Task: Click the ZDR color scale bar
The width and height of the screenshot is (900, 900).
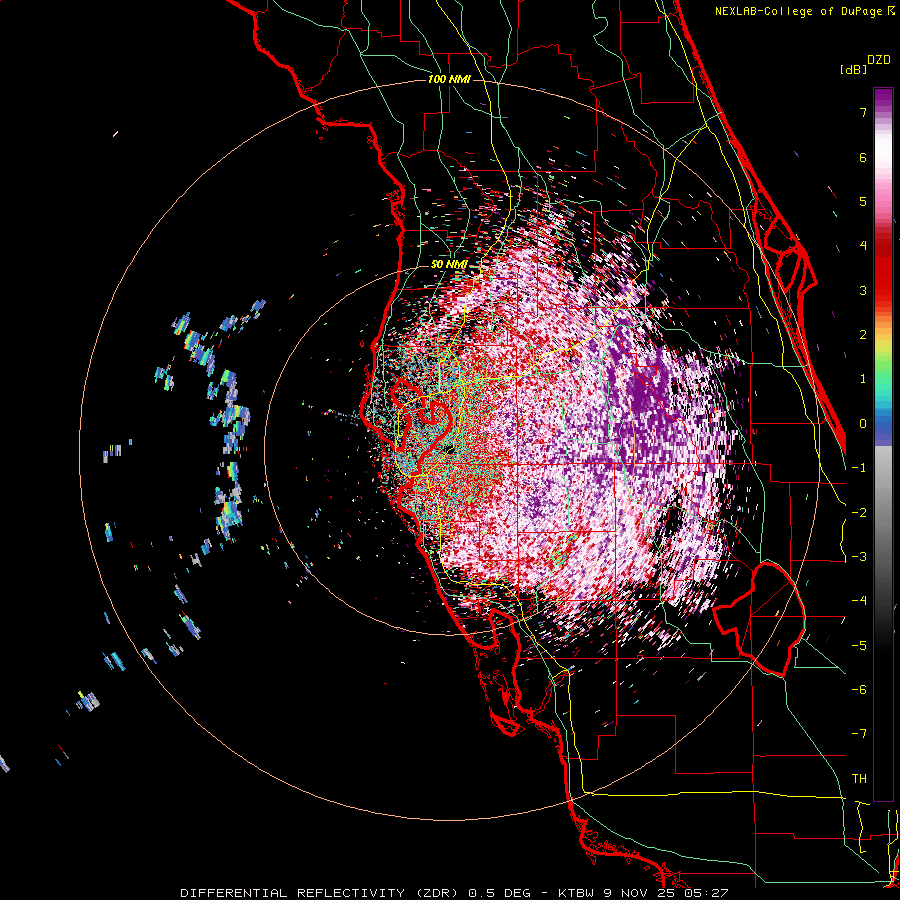Action: pyautogui.click(x=883, y=444)
